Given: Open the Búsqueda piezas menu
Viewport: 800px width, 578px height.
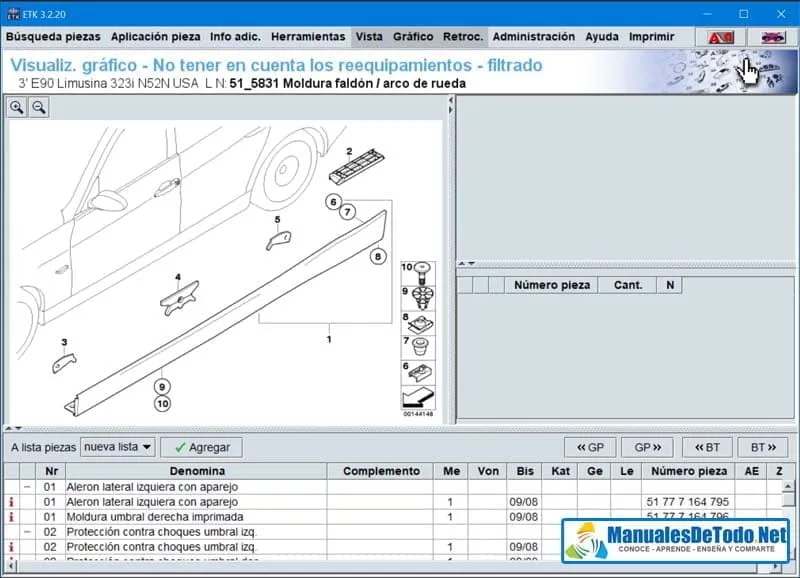Looking at the screenshot, I should (x=53, y=37).
